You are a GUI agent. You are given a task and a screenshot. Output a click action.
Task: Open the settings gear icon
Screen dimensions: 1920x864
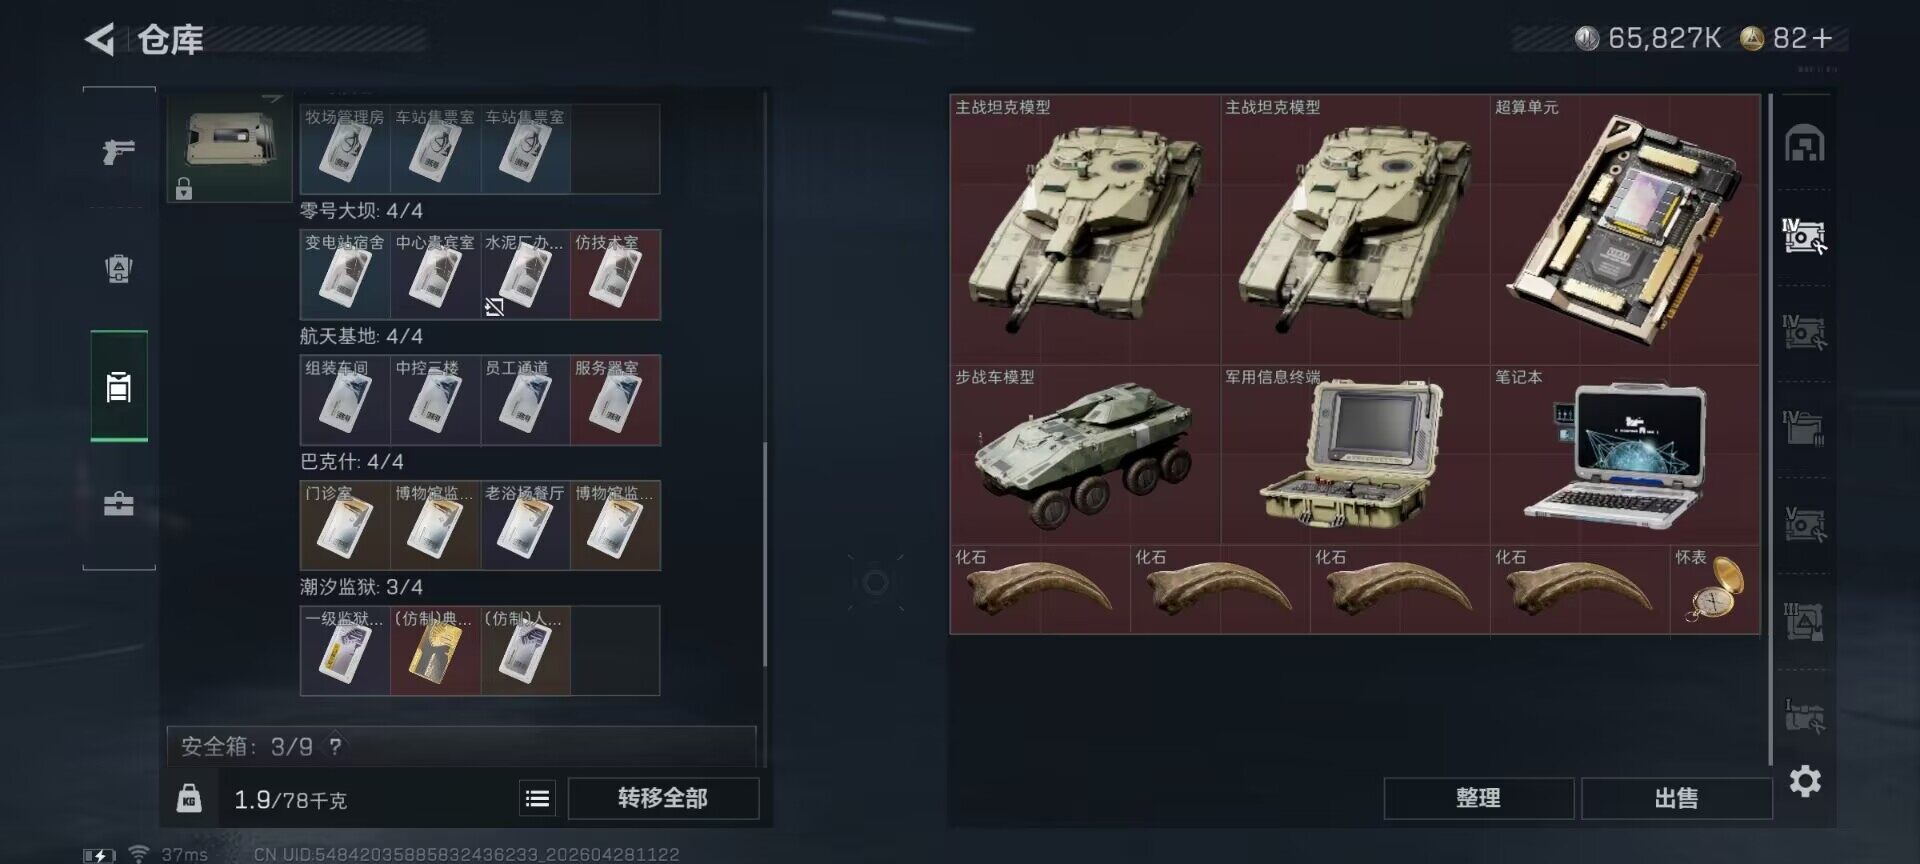tap(1805, 781)
